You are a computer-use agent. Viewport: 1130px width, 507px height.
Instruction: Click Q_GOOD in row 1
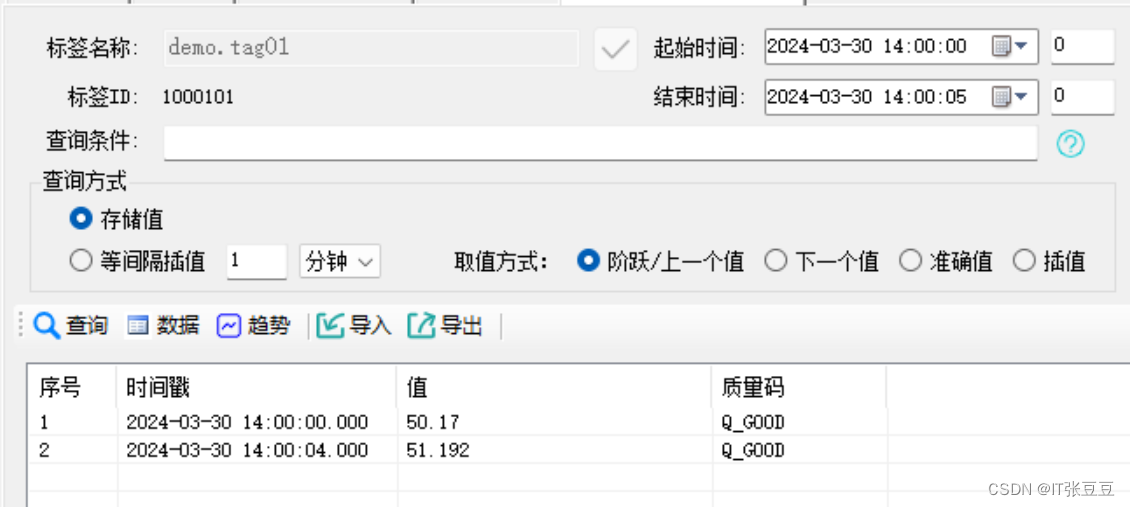click(752, 423)
